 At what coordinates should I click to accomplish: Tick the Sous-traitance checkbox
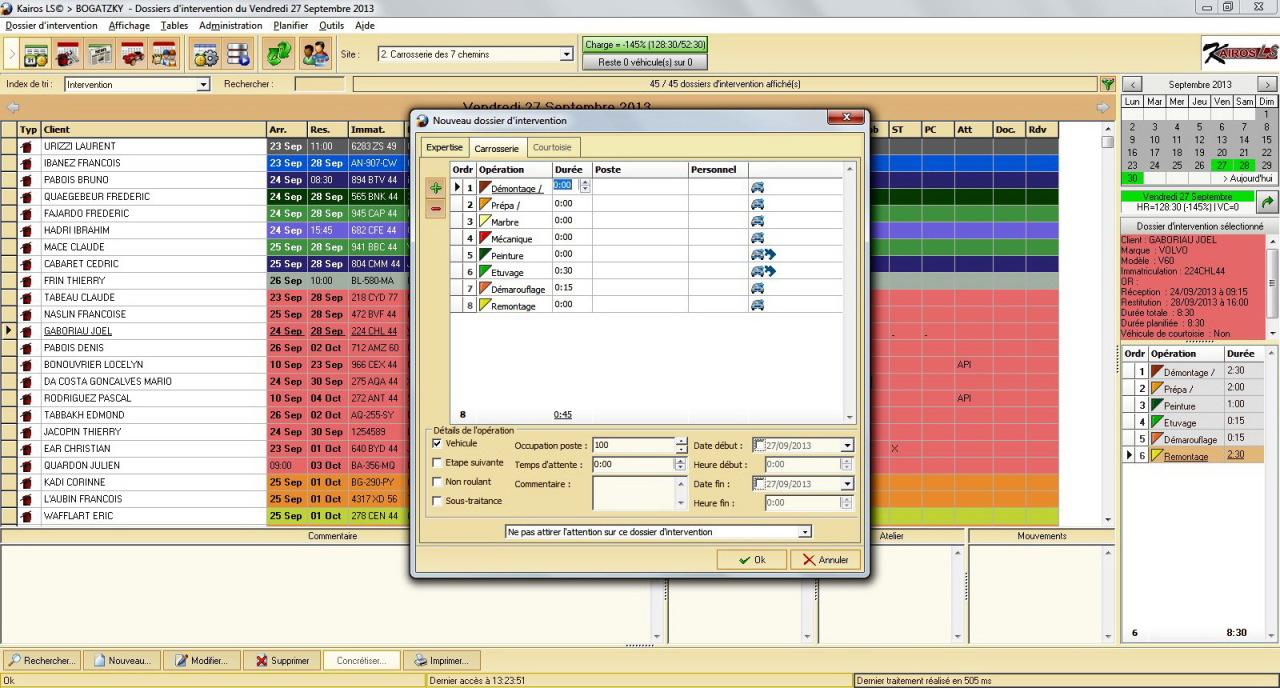437,500
